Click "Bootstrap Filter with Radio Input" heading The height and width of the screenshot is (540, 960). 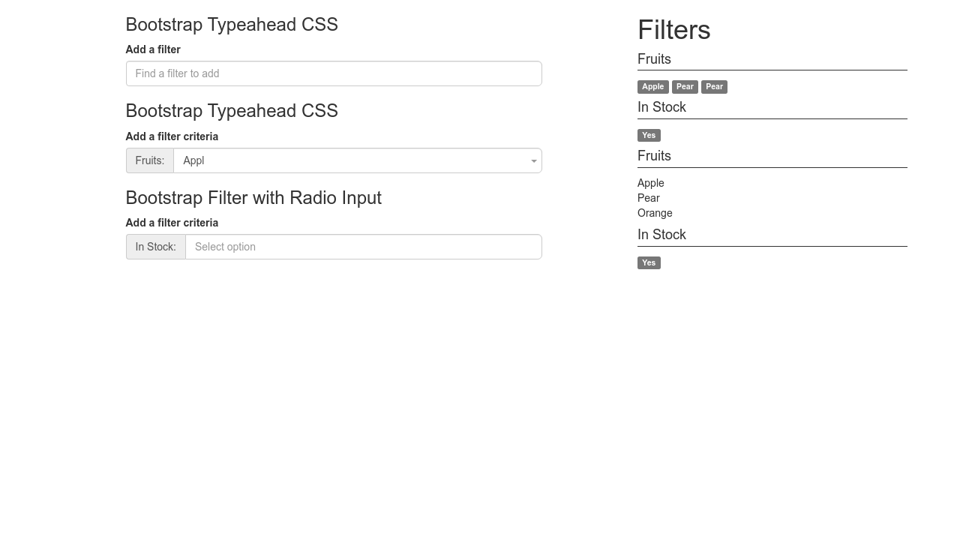coord(253,198)
